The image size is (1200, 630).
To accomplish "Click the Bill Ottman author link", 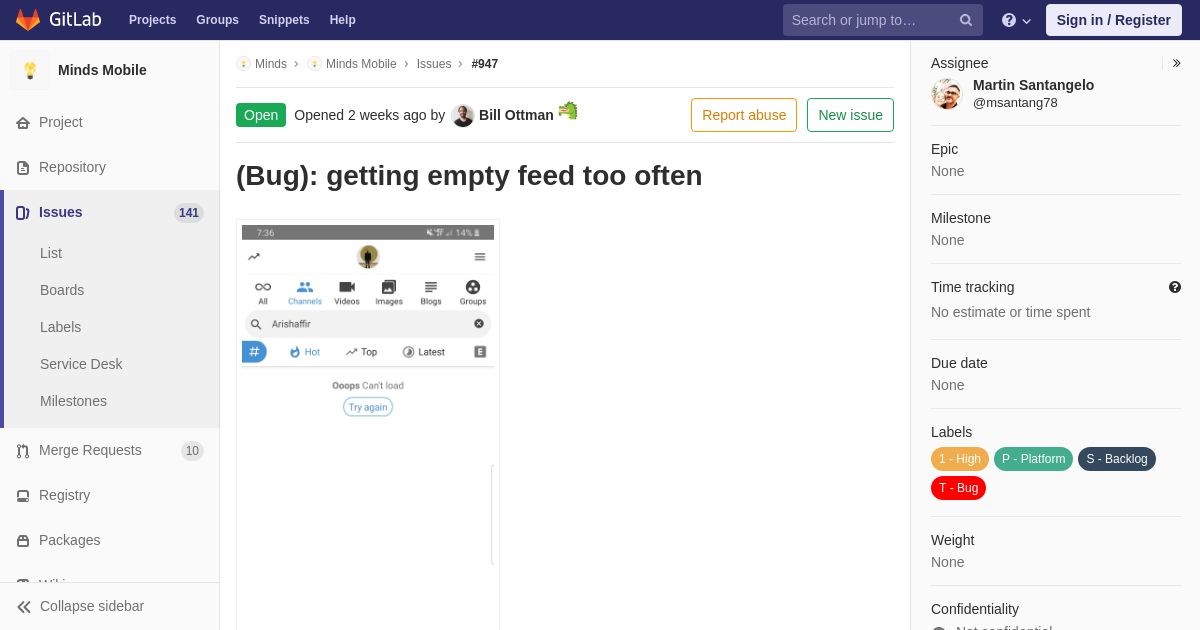I will click(516, 115).
